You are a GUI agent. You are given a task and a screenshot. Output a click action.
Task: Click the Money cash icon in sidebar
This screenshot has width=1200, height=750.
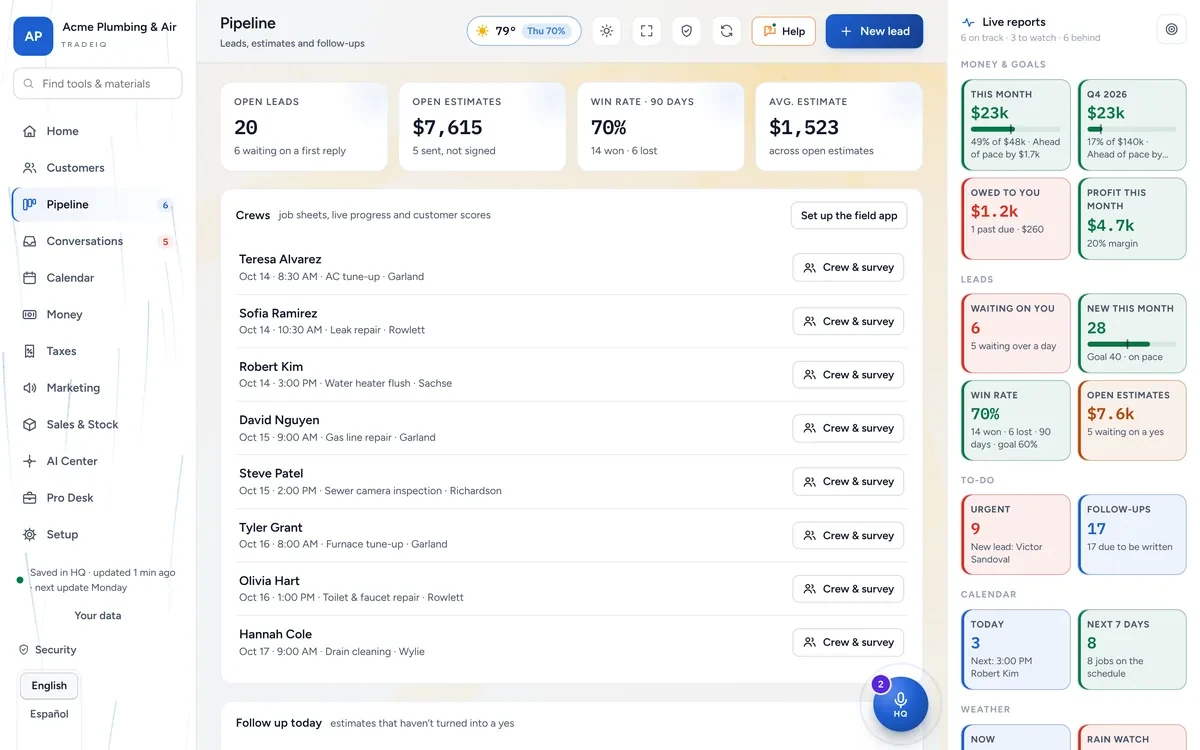[30, 315]
